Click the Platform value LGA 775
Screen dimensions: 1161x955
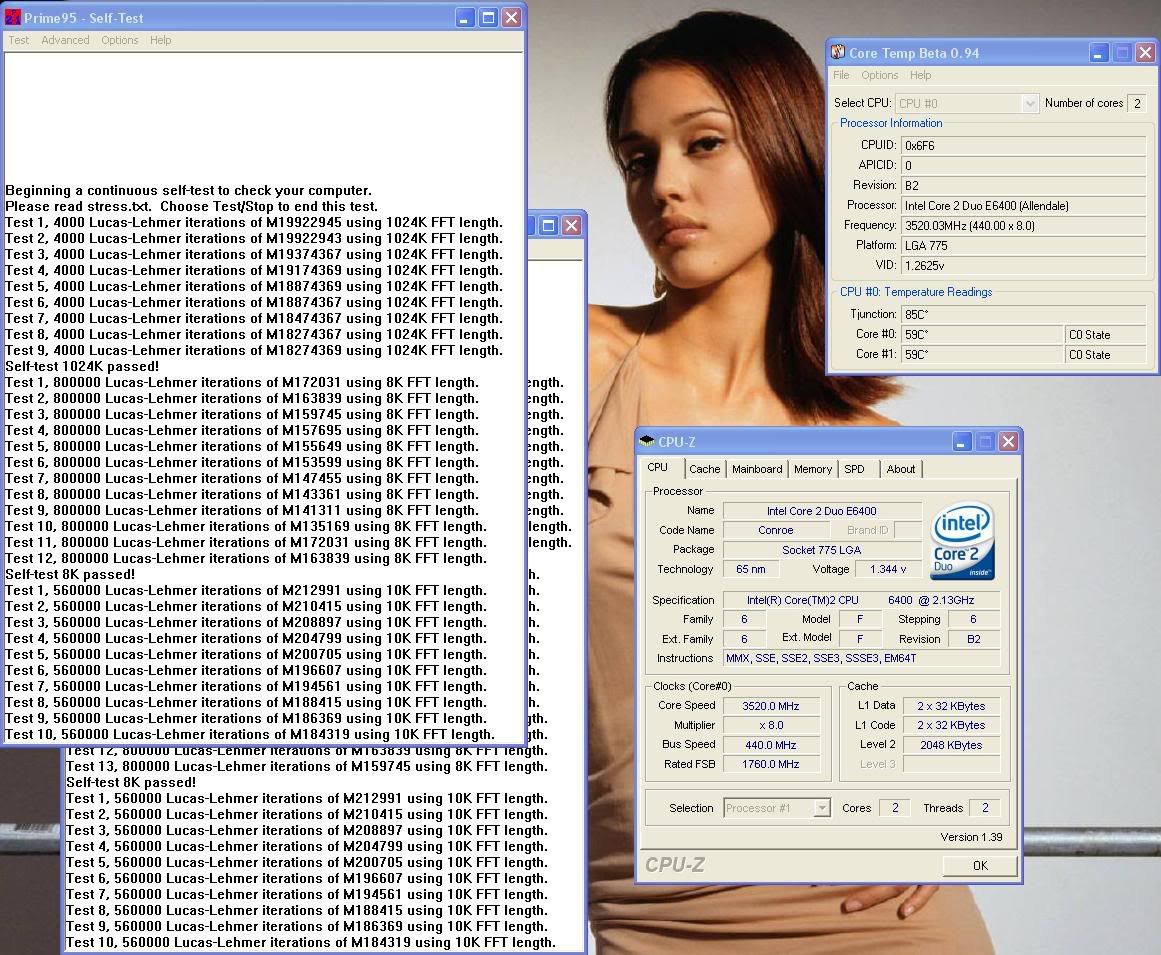[1023, 245]
